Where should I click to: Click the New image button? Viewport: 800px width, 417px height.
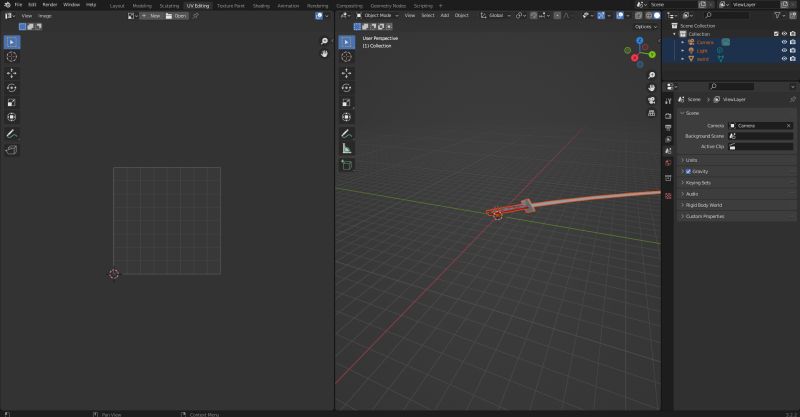[152, 16]
